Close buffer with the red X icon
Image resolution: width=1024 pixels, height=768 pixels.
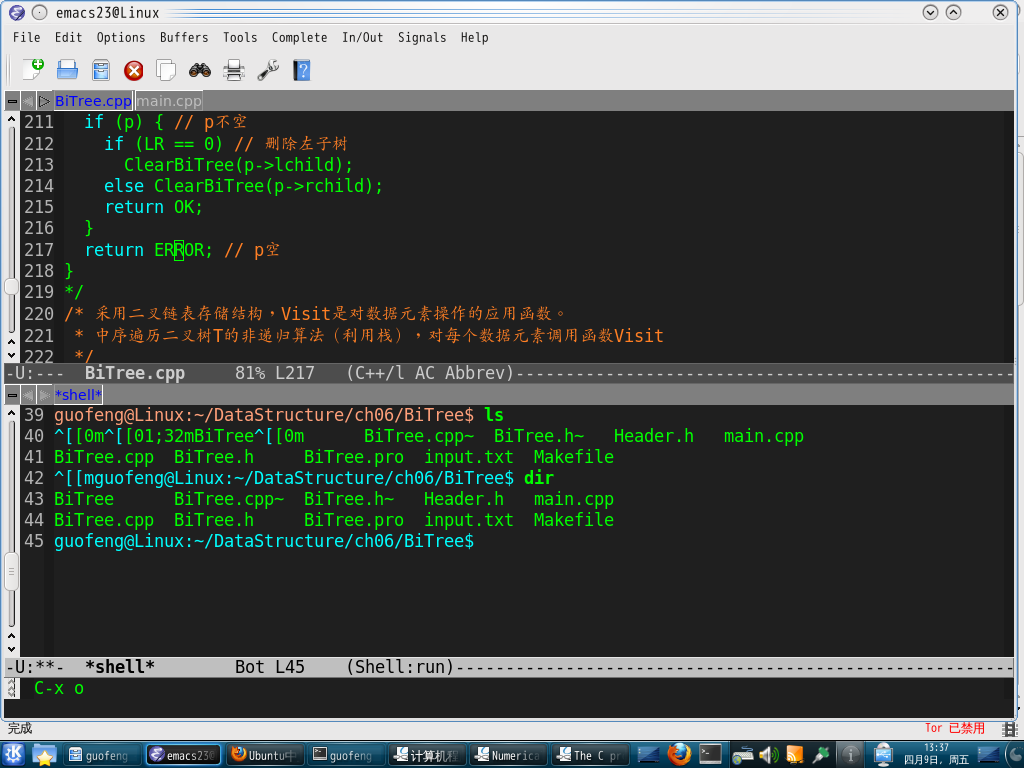point(134,70)
